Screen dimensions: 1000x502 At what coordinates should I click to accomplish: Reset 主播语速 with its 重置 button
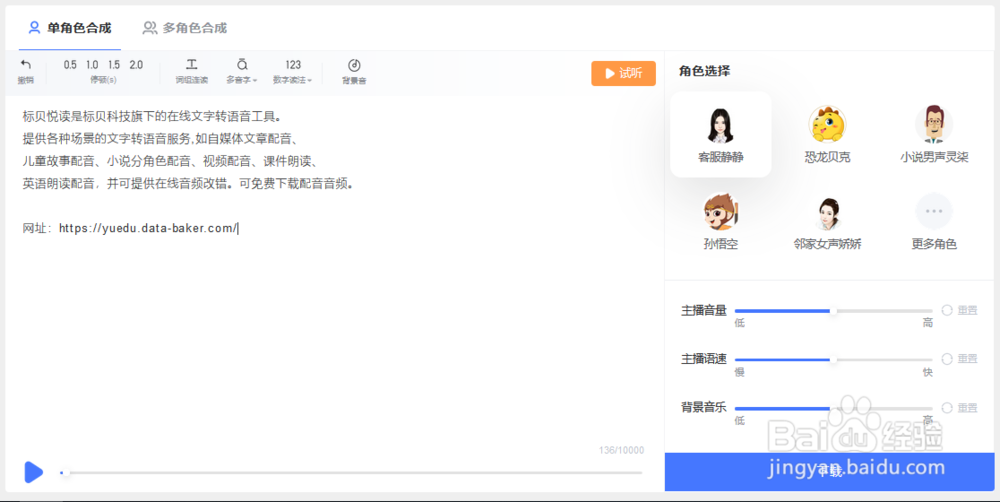960,358
